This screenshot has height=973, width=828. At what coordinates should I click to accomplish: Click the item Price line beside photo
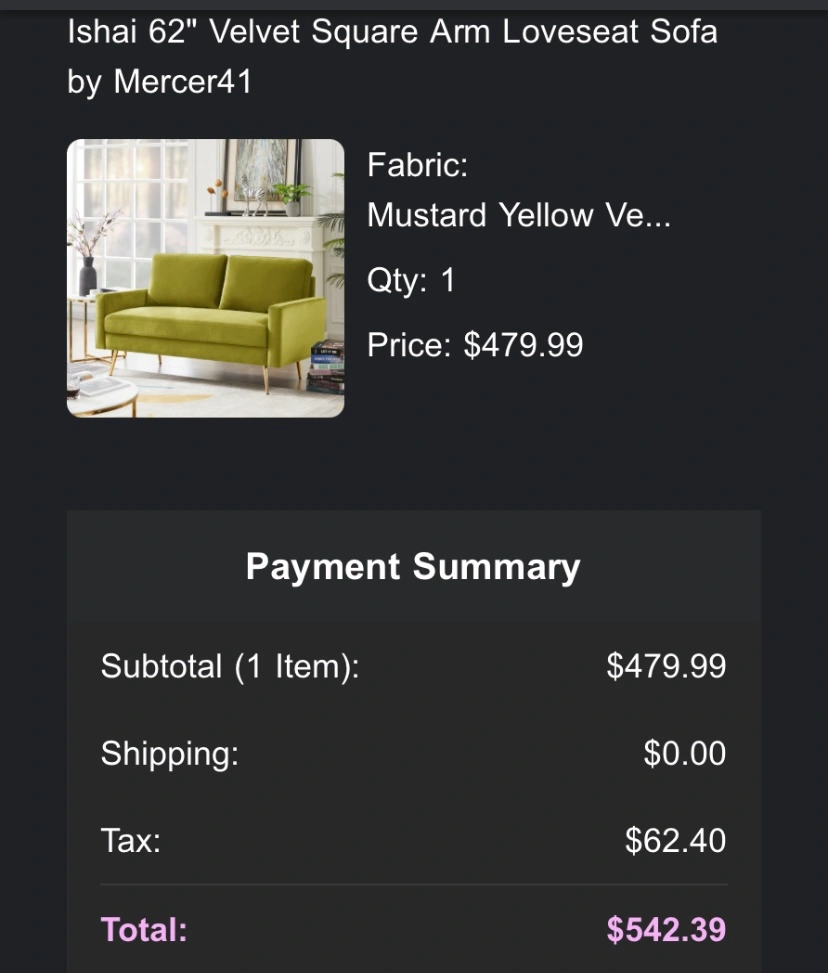(475, 345)
